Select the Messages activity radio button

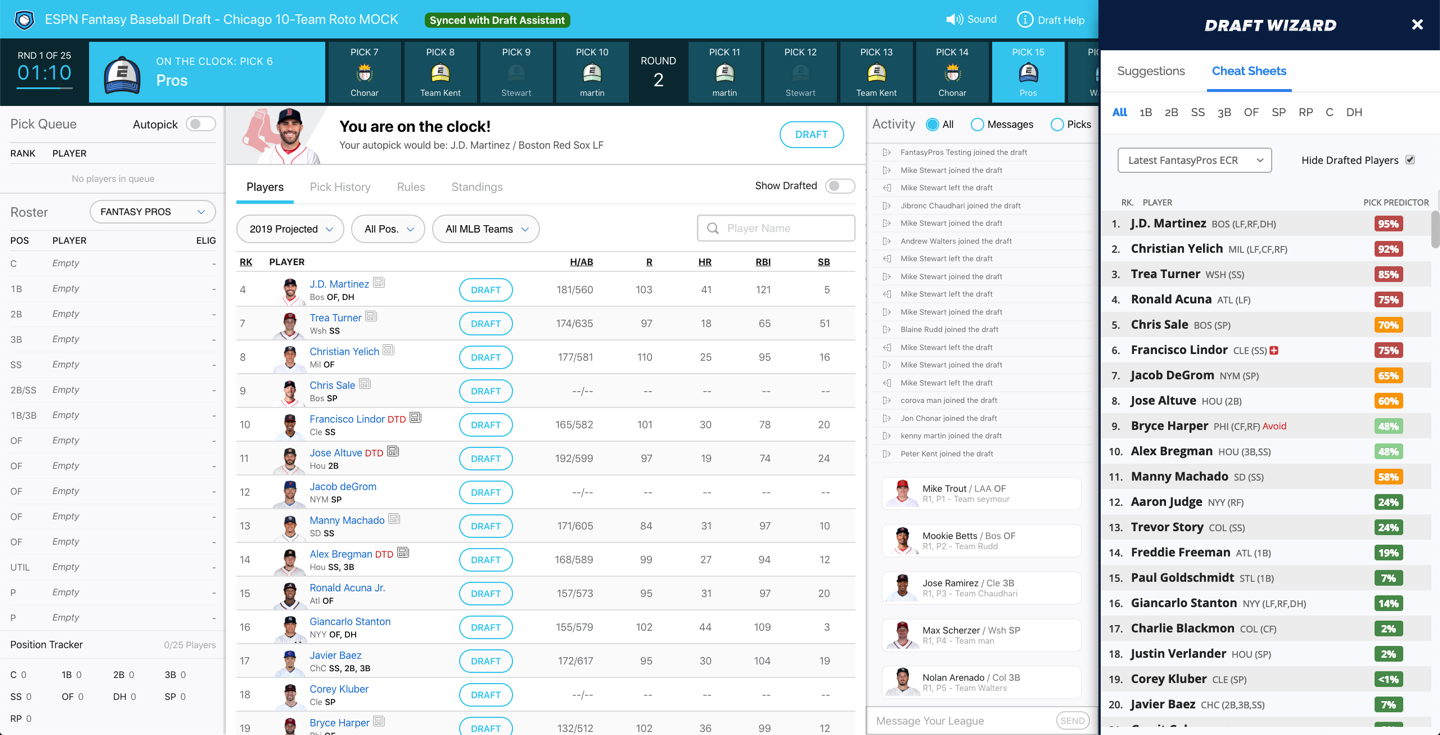(x=977, y=124)
